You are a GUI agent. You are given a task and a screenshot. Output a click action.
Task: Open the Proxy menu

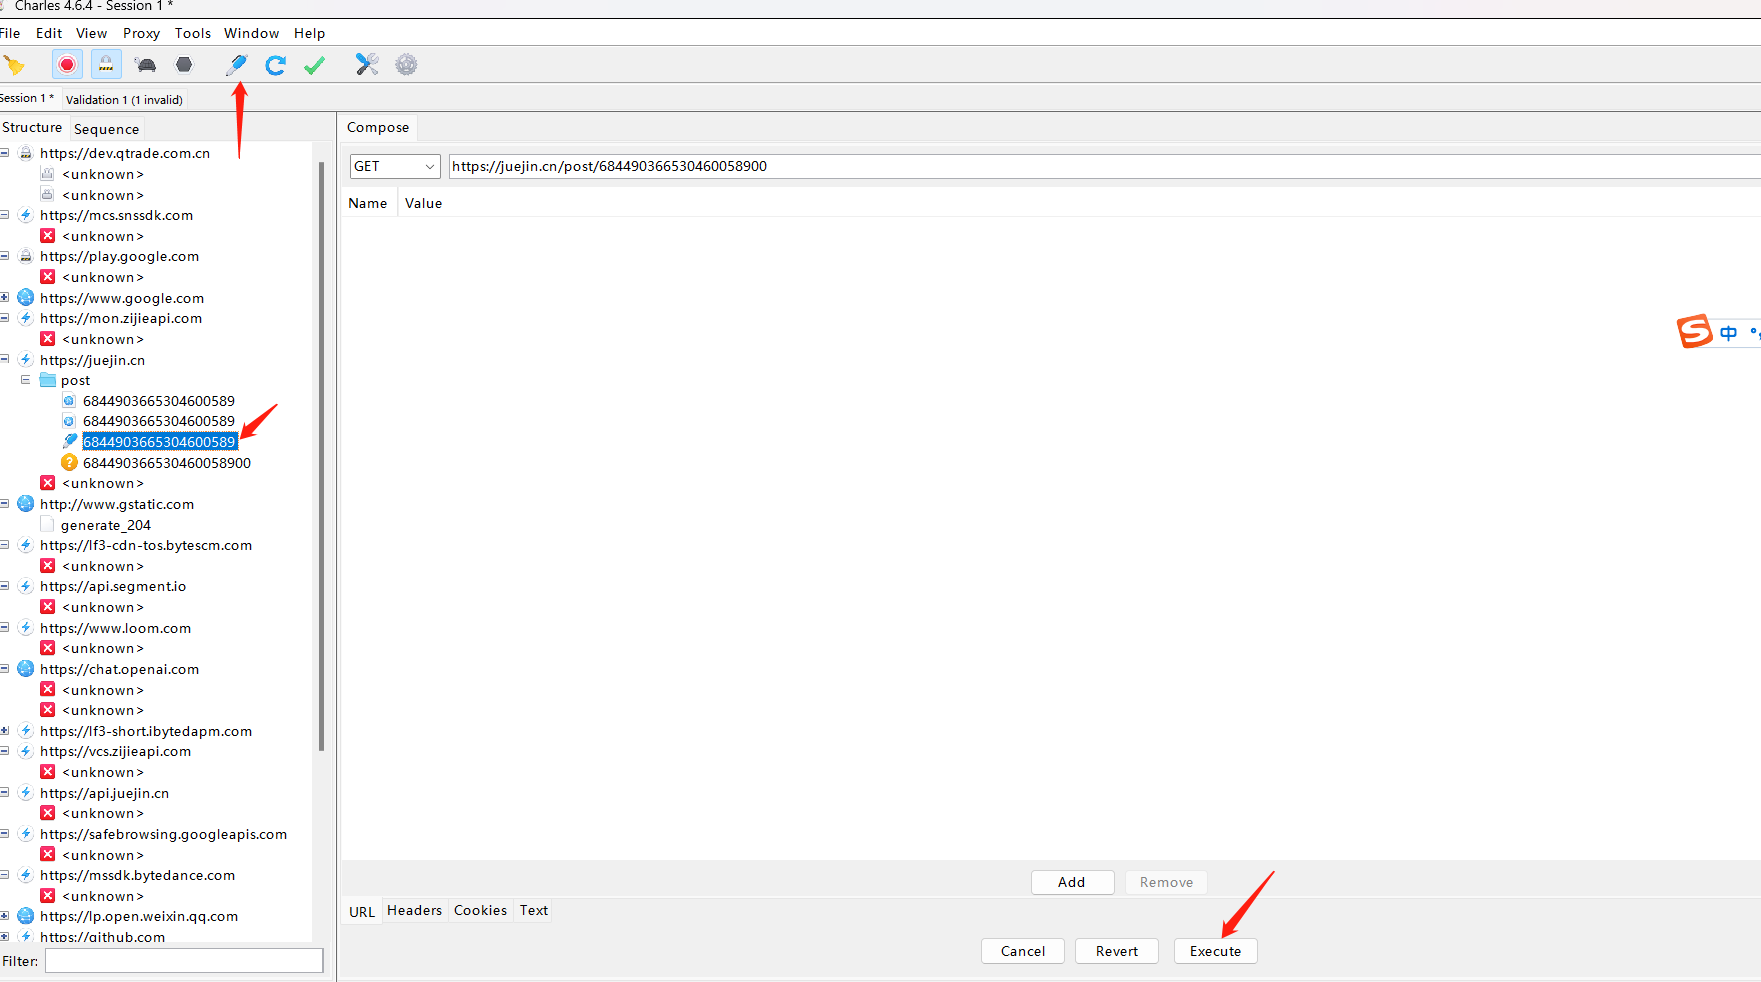pyautogui.click(x=141, y=33)
